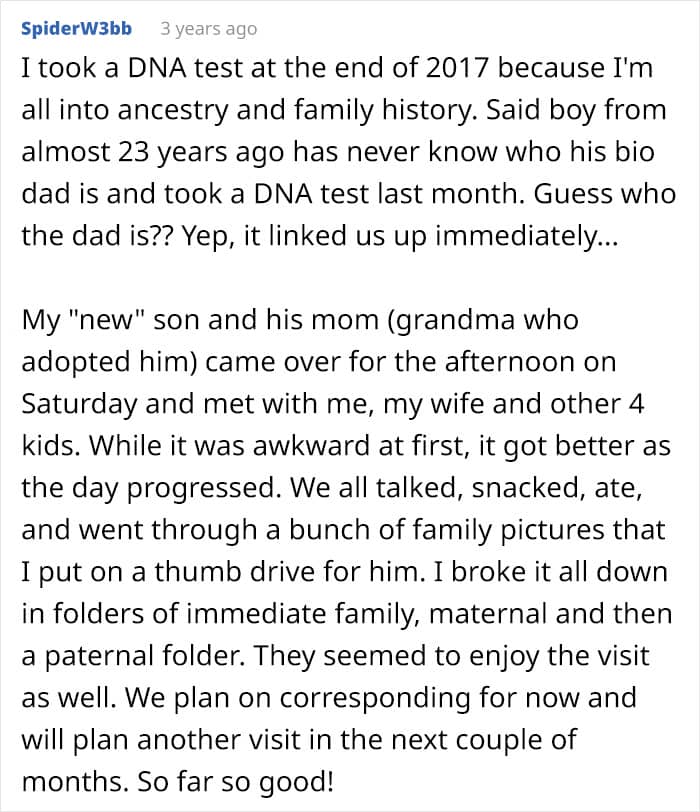Image resolution: width=700 pixels, height=812 pixels.
Task: Click the closing words 'So far so good!'
Action: point(236,782)
